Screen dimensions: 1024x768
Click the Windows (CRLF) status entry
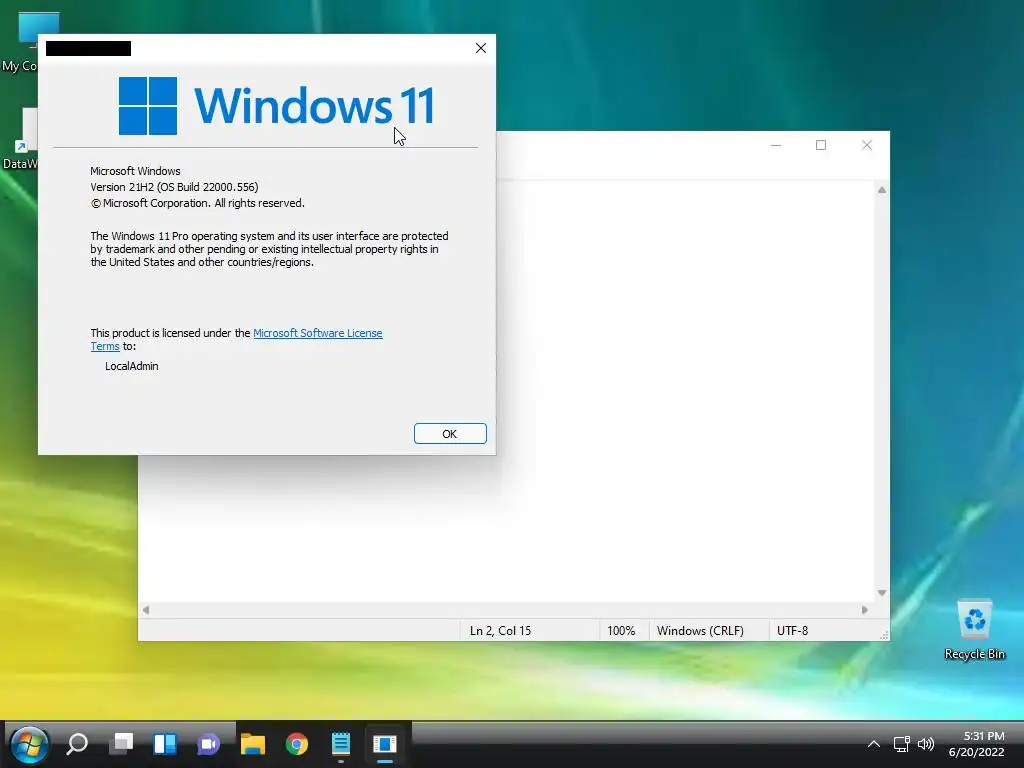(x=700, y=631)
